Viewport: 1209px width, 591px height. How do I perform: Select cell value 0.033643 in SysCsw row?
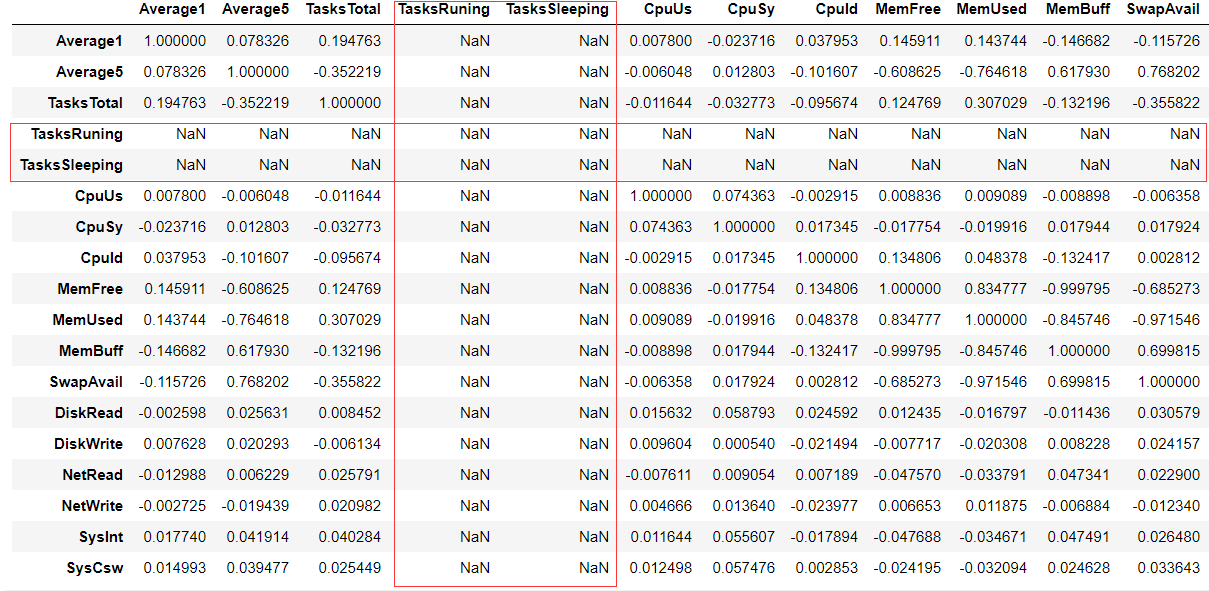point(1168,568)
